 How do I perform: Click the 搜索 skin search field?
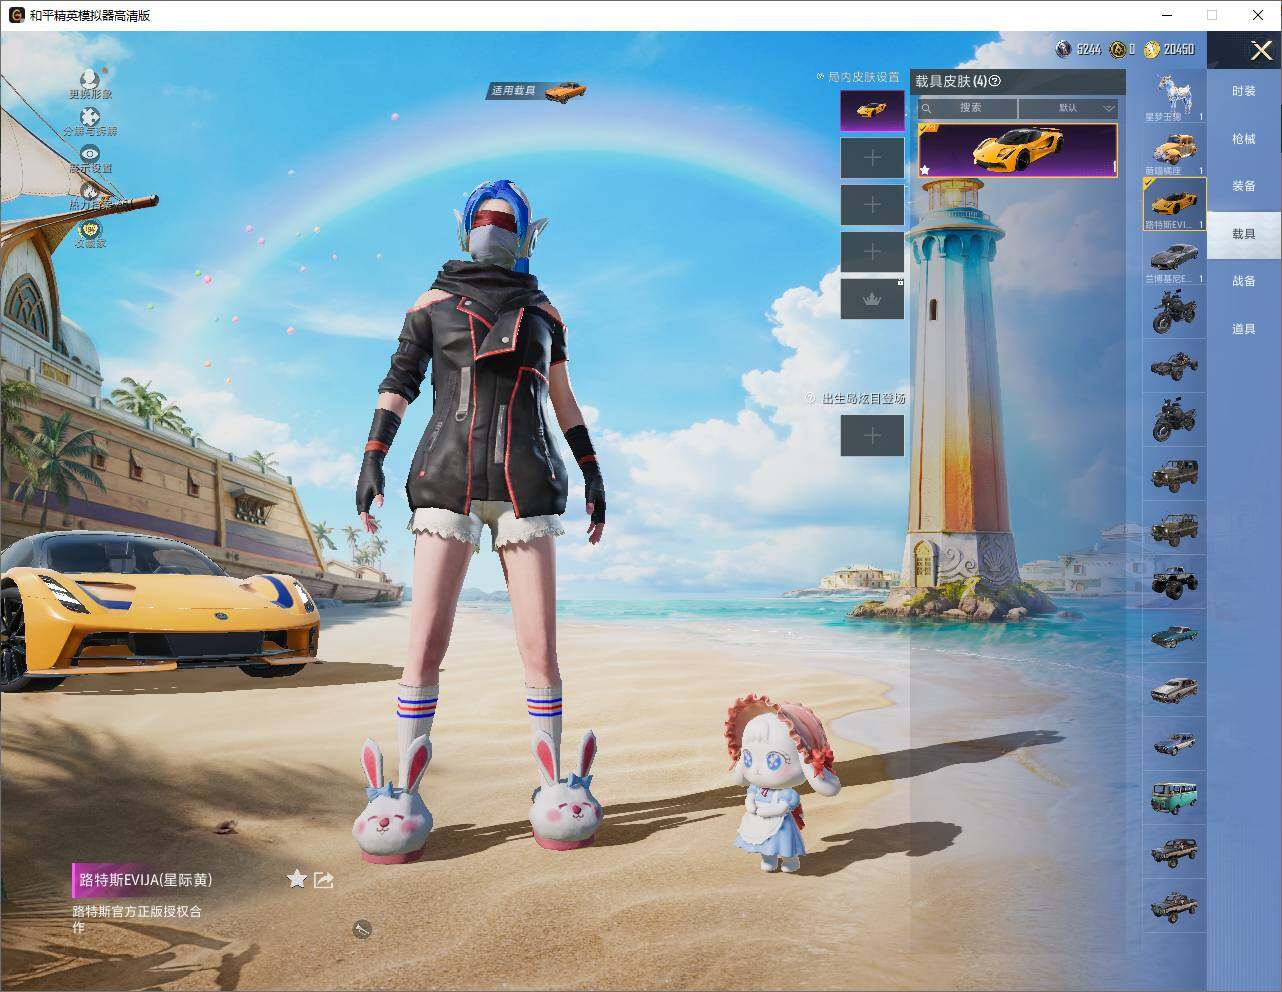968,108
